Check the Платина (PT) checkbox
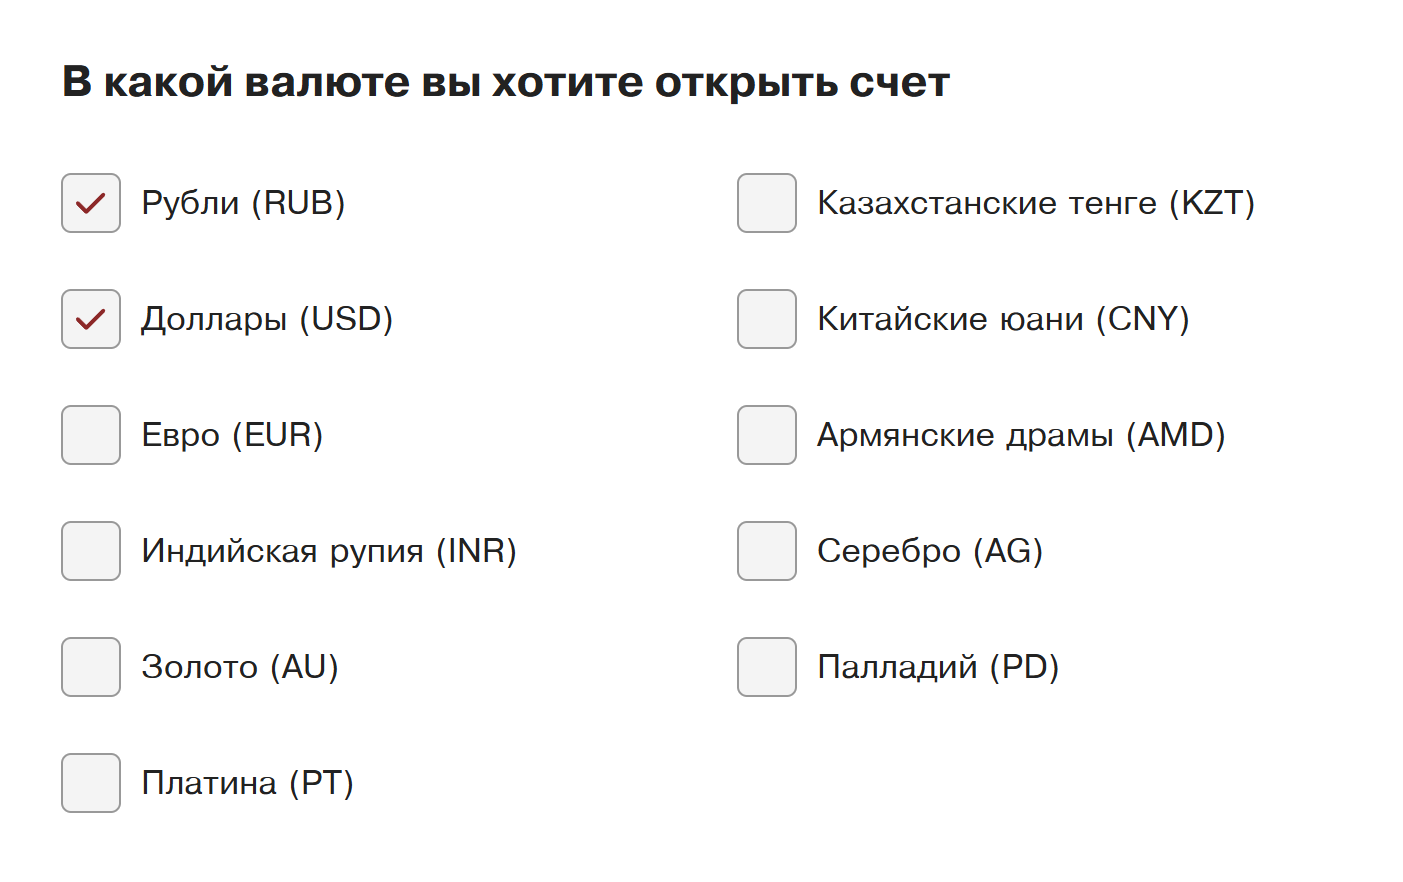This screenshot has height=882, width=1403. [91, 783]
